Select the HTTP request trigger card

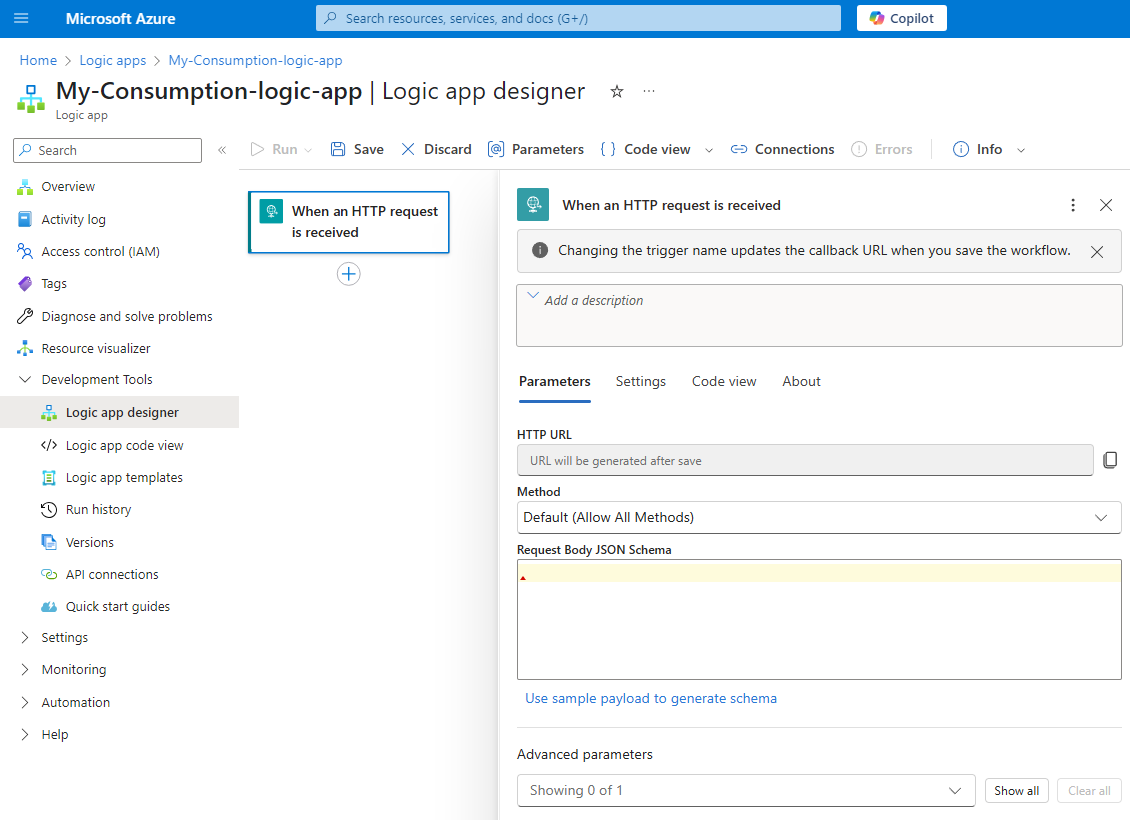[x=349, y=222]
